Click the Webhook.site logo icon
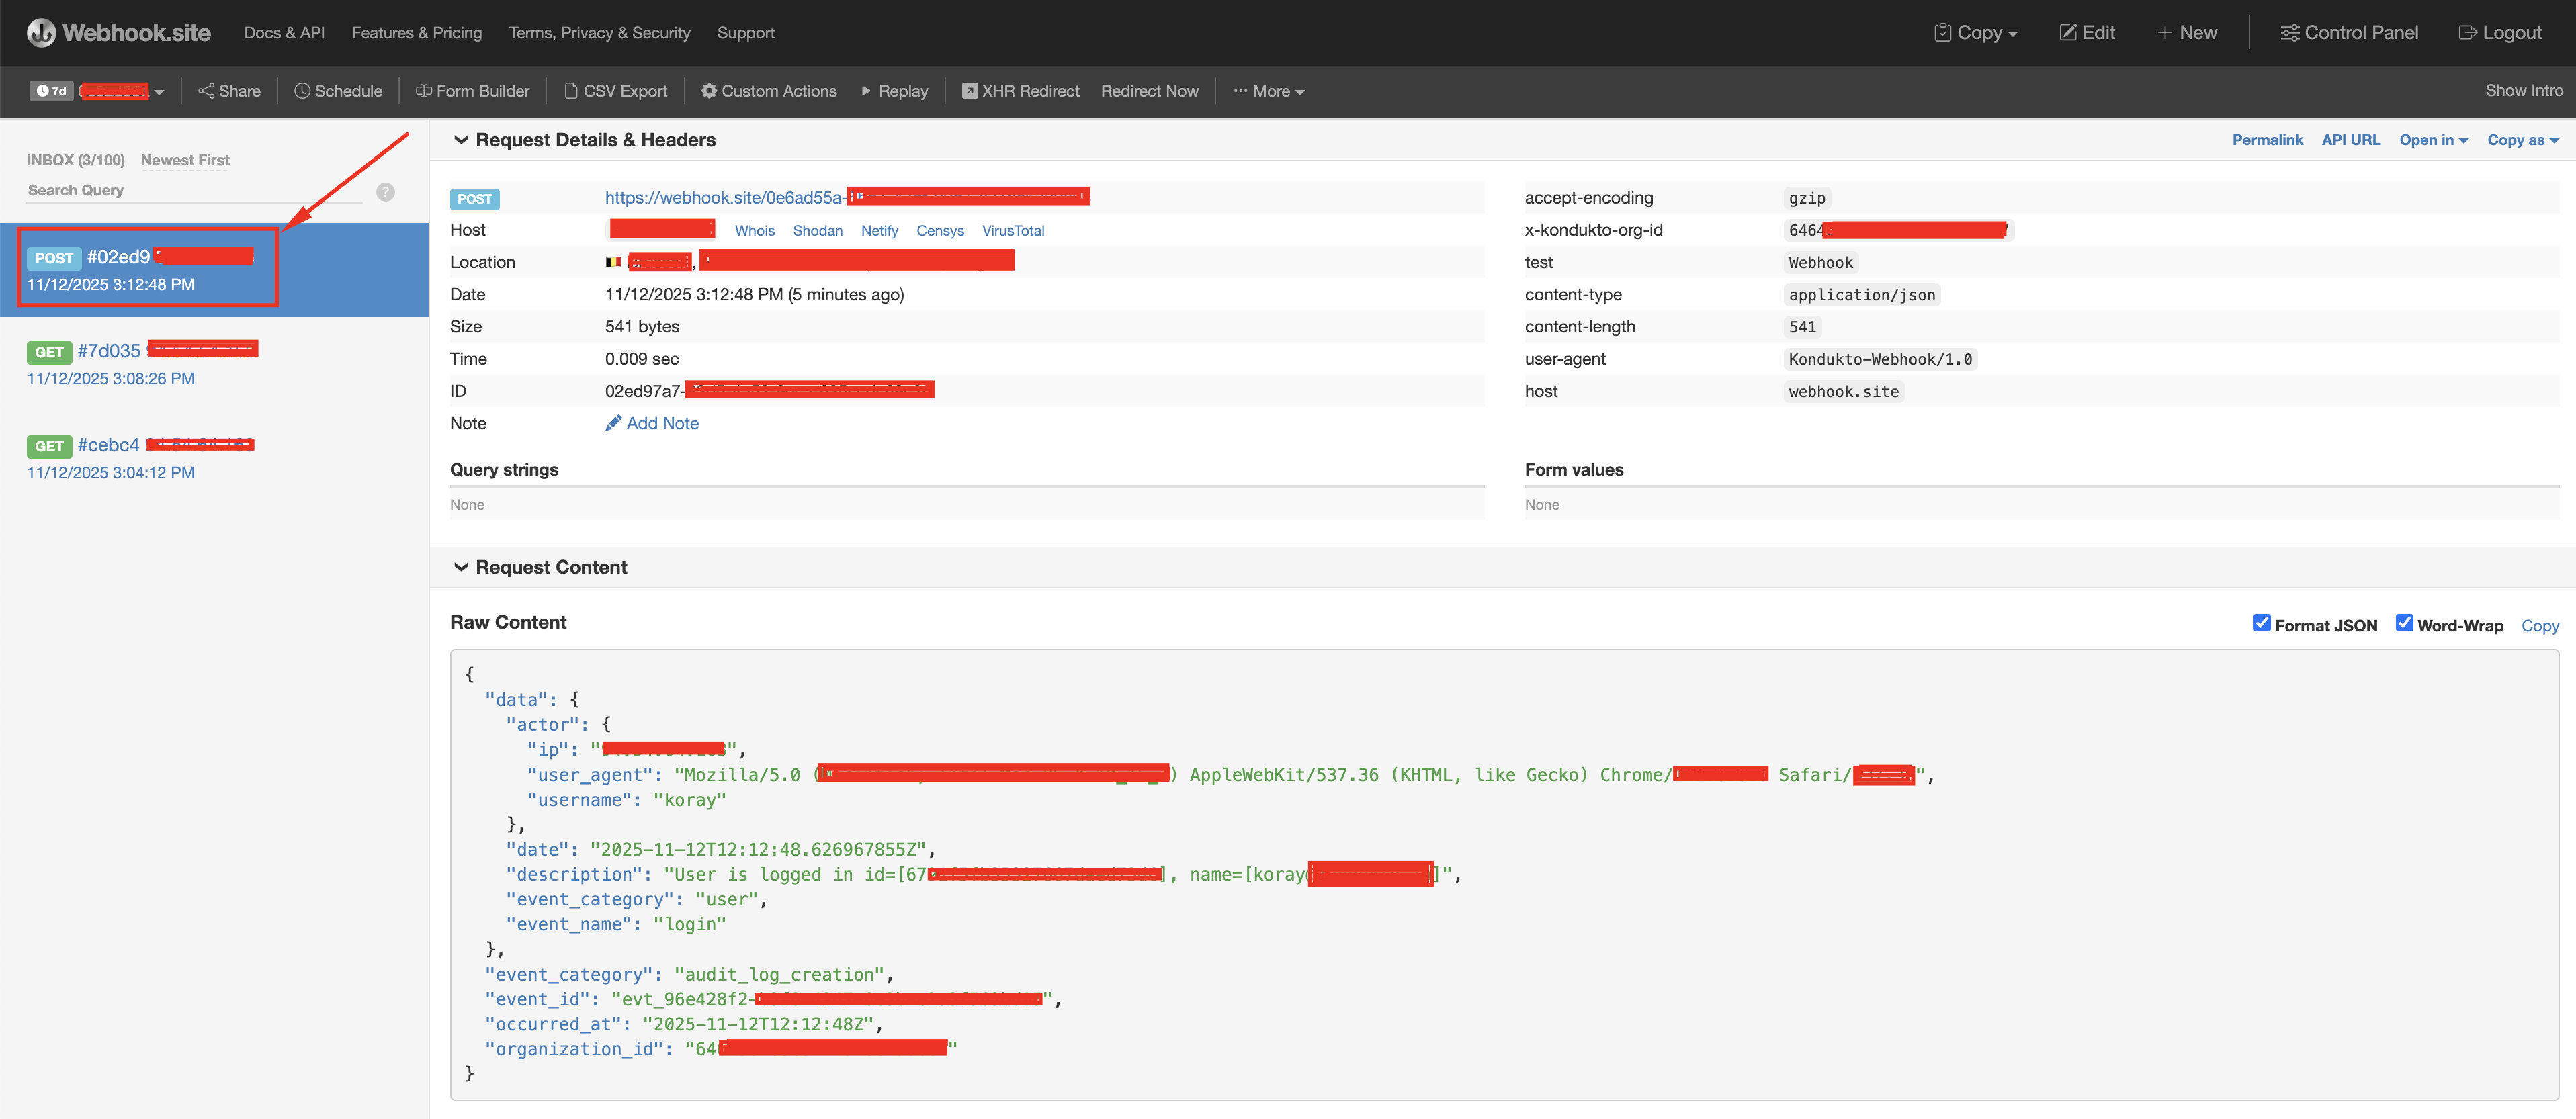Screen dimensions: 2576x1119 41,33
